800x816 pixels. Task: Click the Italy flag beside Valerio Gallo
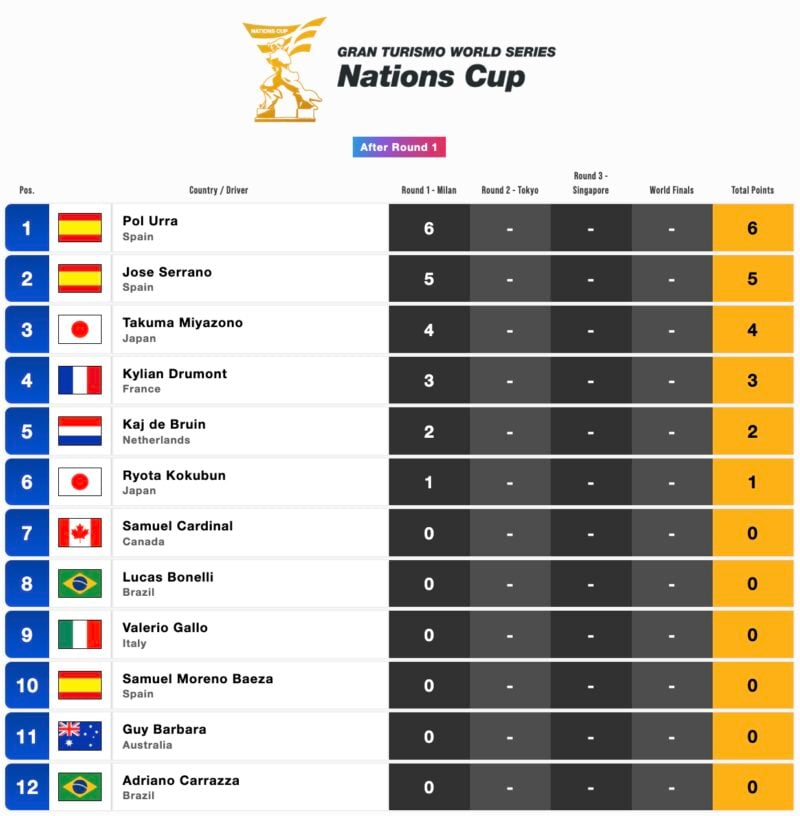click(x=80, y=634)
